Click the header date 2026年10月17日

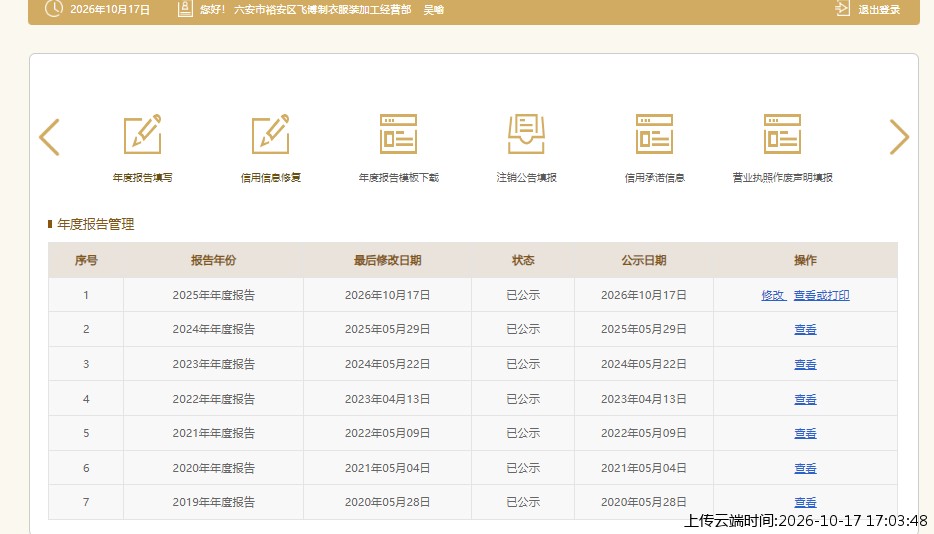click(110, 10)
